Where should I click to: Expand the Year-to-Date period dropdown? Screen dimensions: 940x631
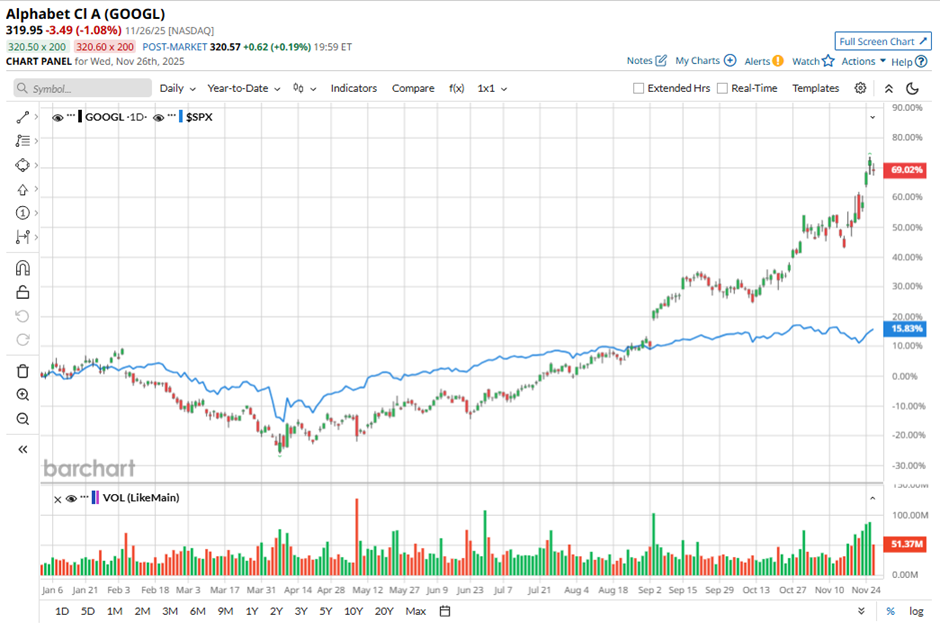click(243, 88)
